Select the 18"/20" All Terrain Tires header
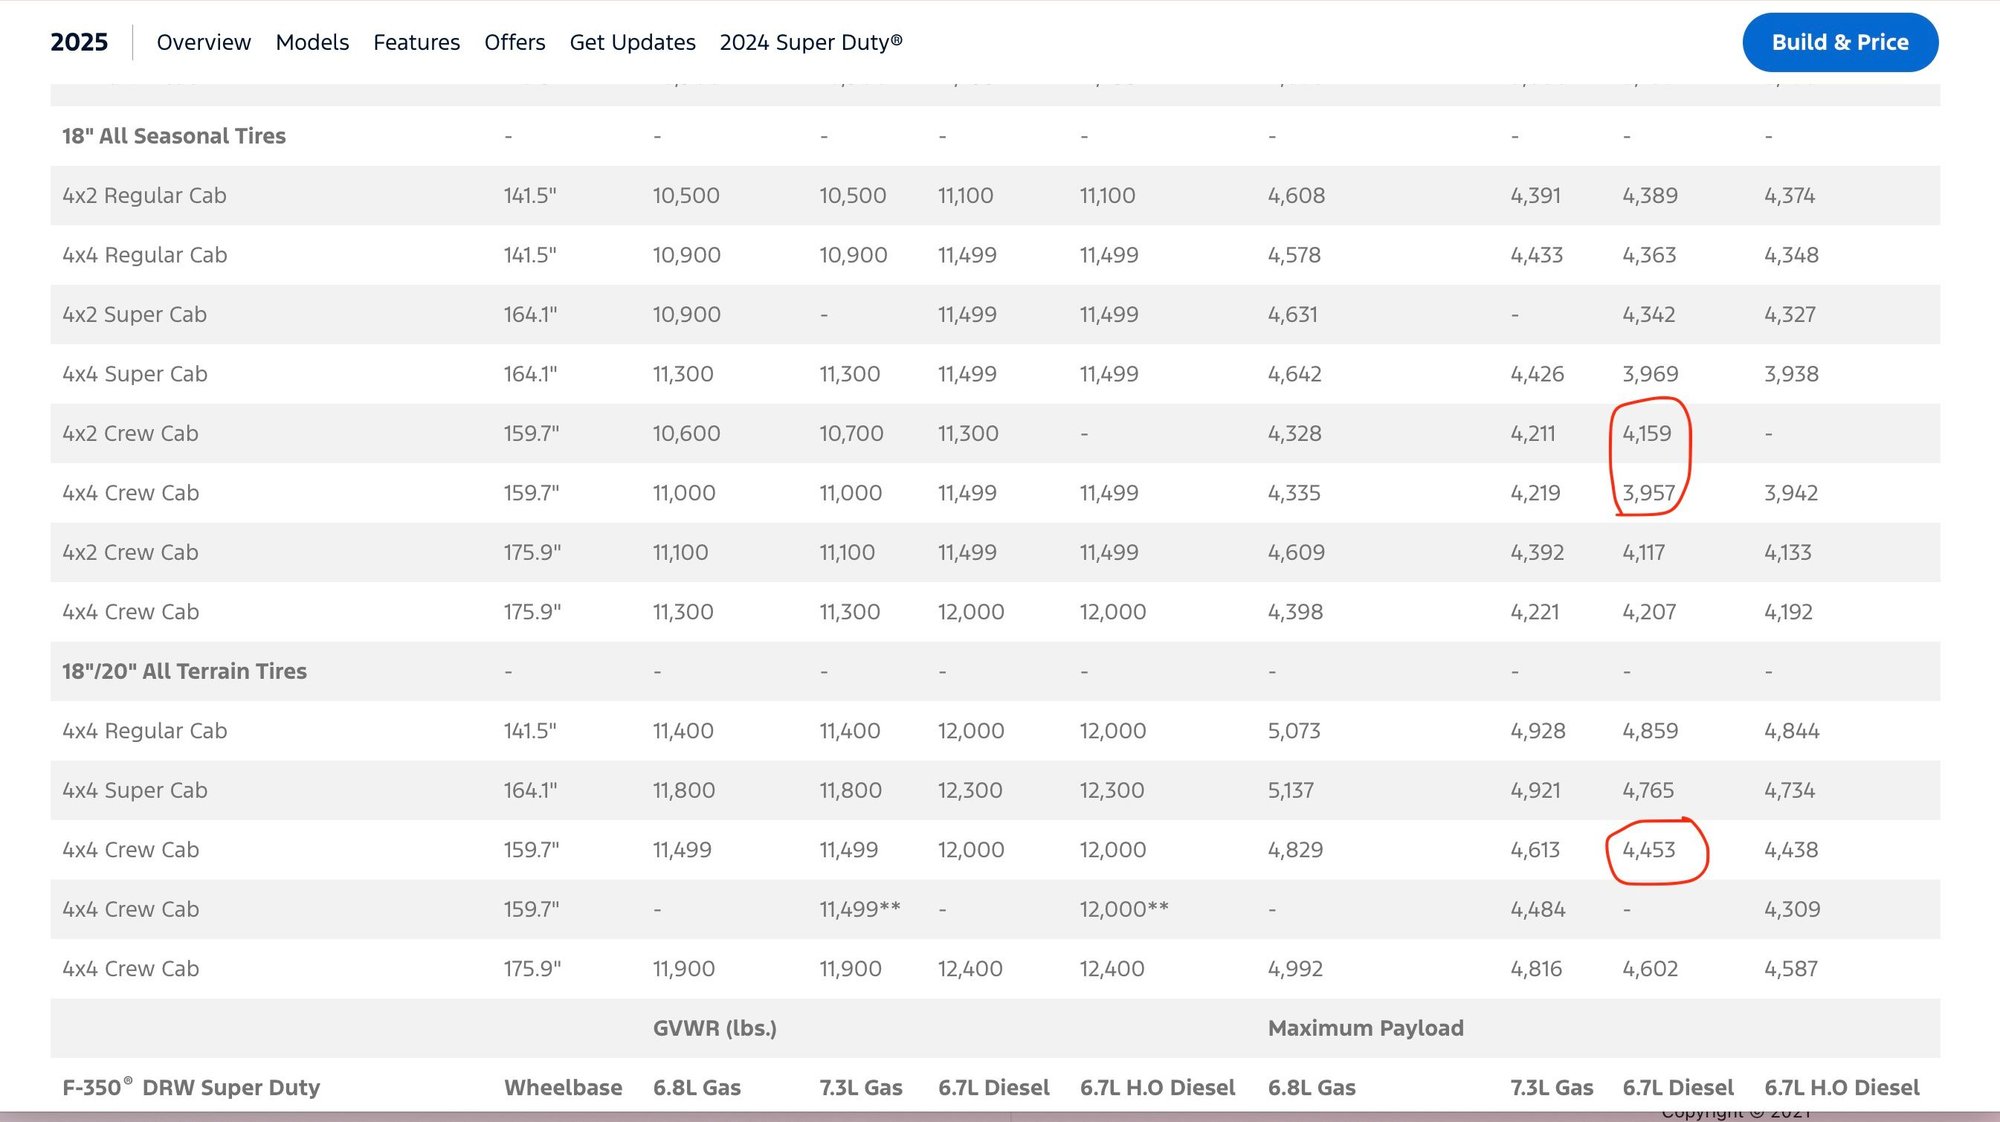 184,671
